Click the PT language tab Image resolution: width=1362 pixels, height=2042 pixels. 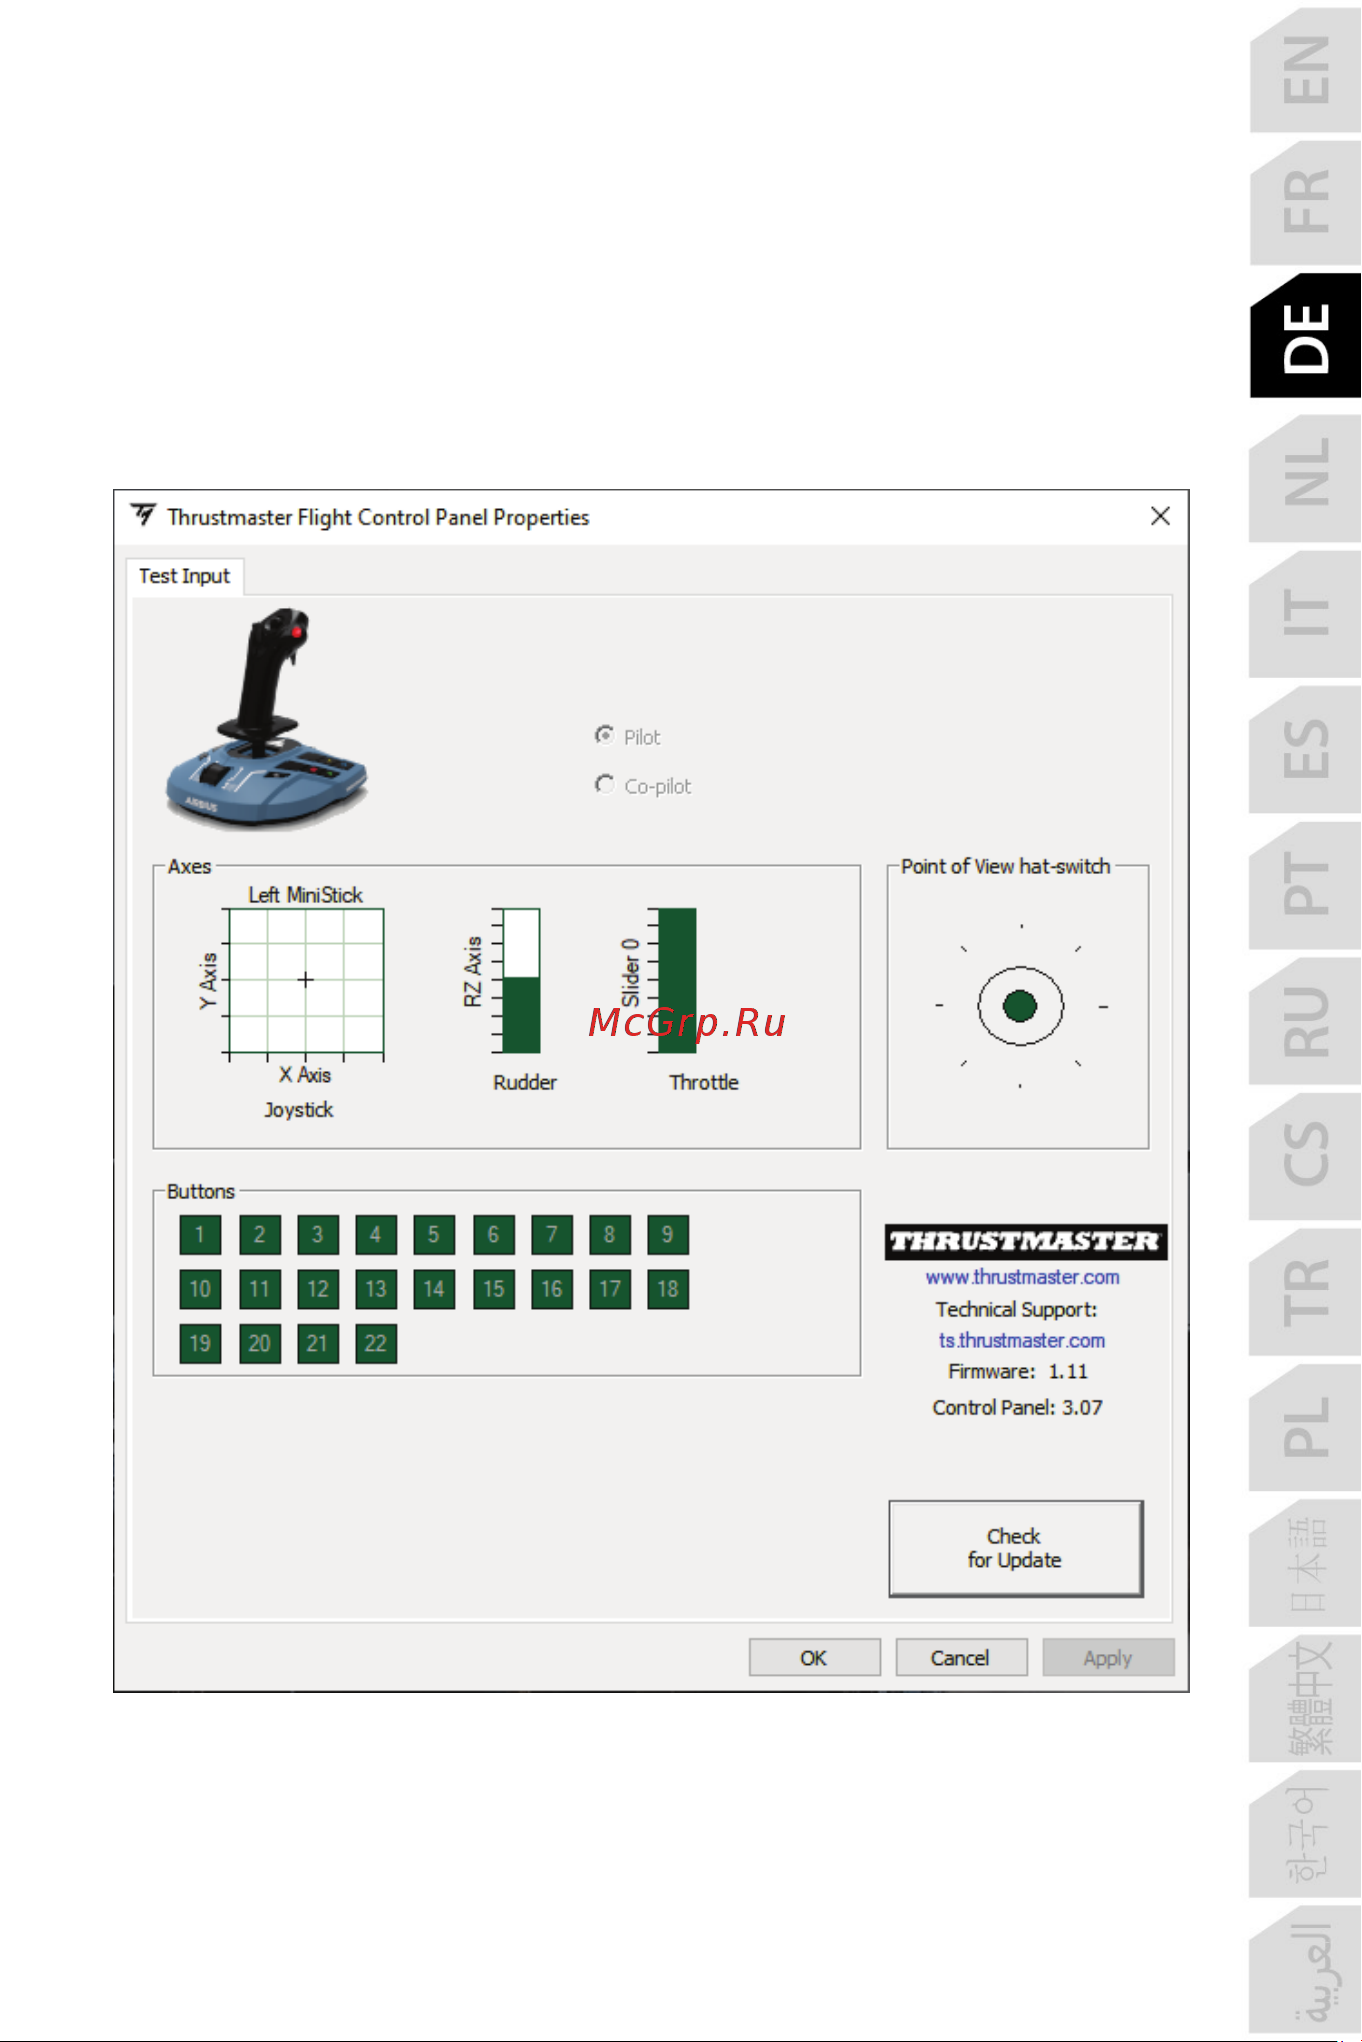click(1305, 884)
